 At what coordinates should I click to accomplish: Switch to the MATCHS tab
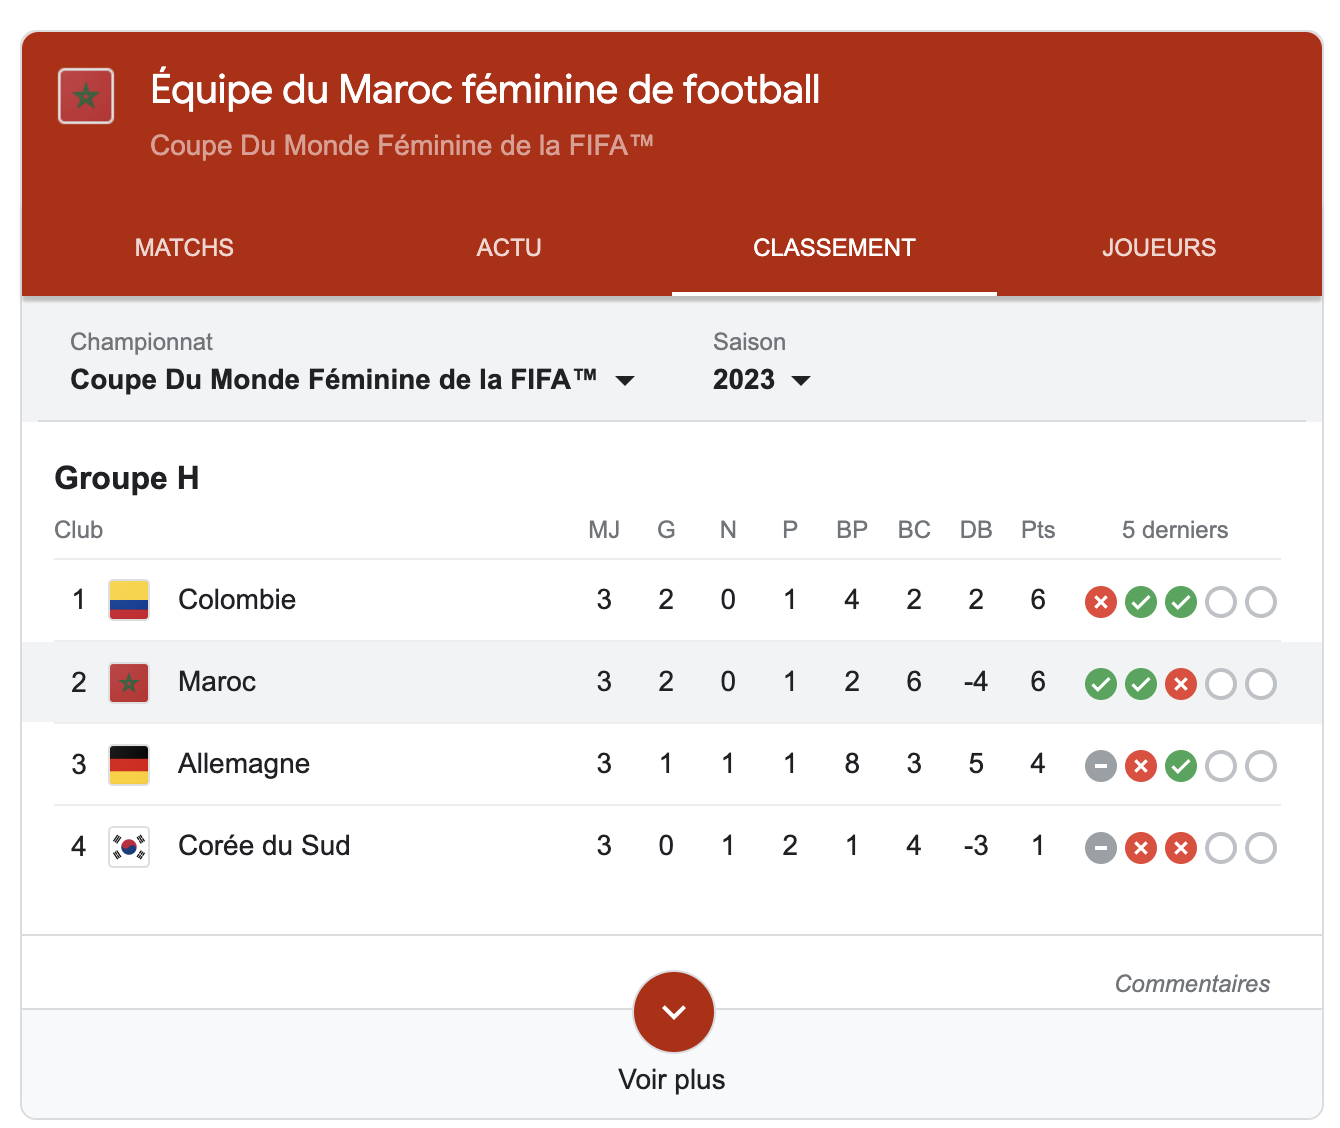coord(184,248)
